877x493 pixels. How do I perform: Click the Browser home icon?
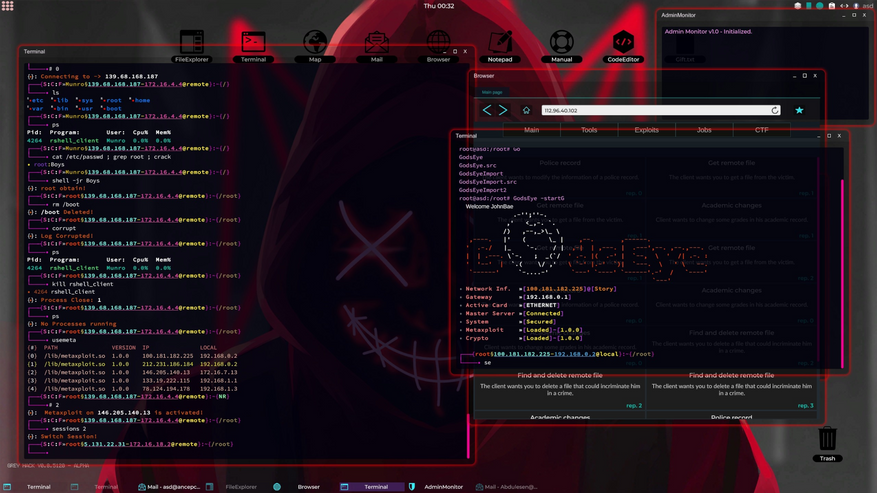click(526, 110)
